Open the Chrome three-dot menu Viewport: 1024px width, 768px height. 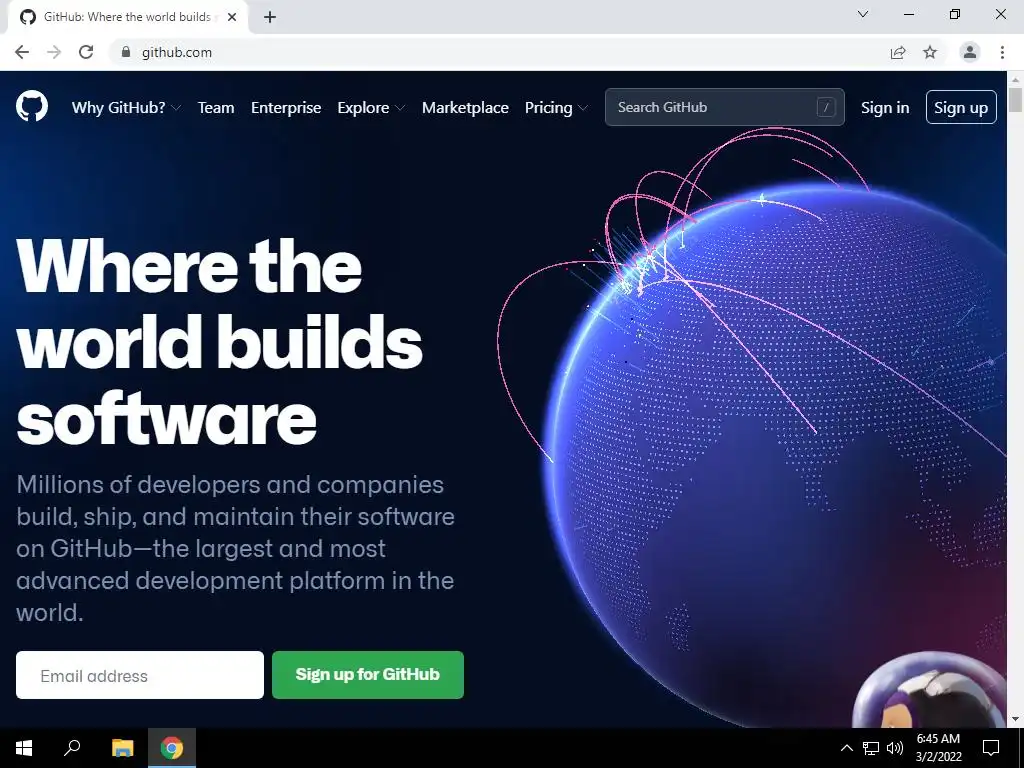click(1002, 52)
